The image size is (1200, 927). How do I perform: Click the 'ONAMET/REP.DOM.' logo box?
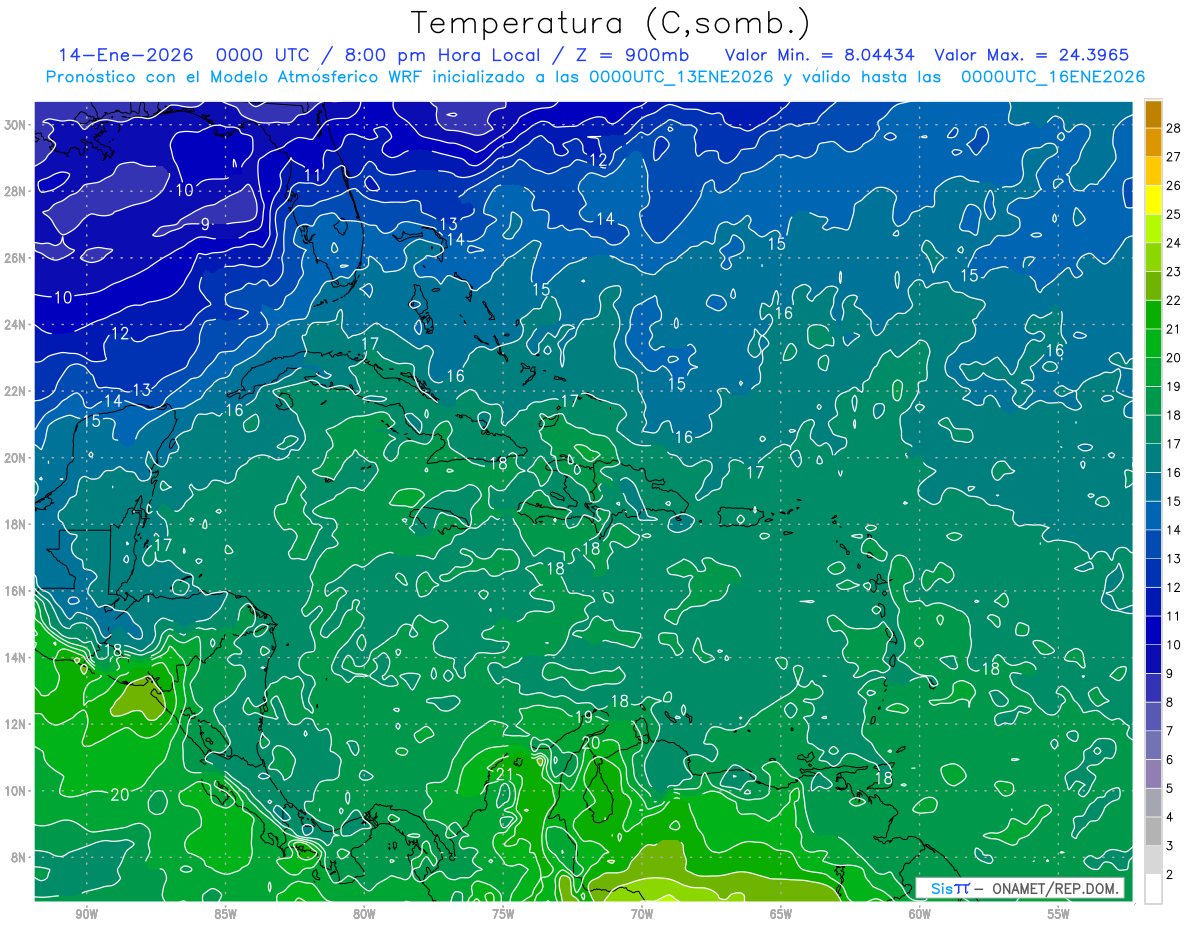coord(1019,888)
